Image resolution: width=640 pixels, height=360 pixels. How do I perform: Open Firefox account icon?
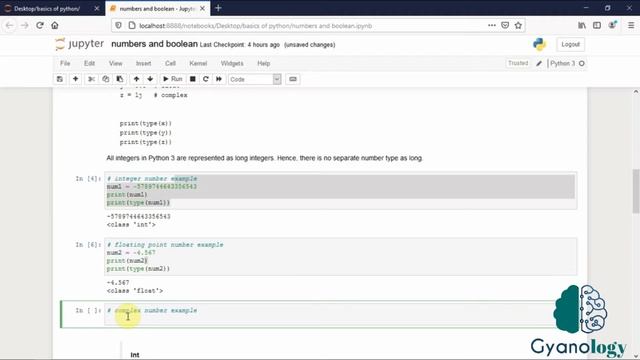point(612,25)
